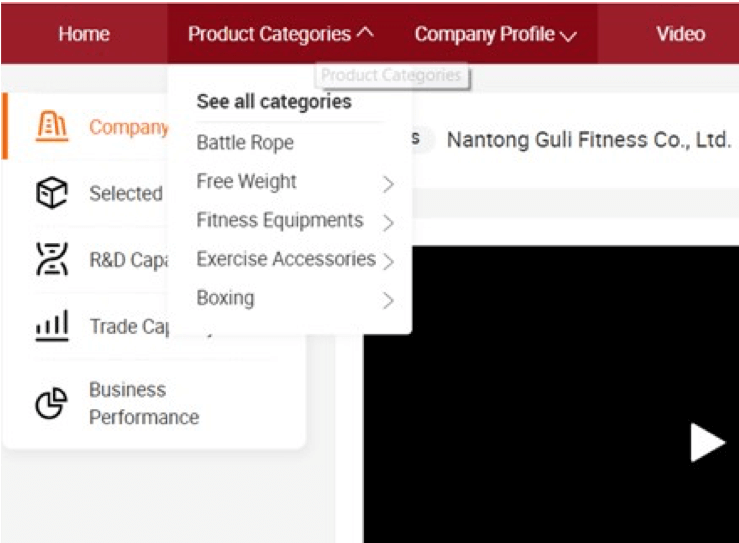This screenshot has height=543, width=739.
Task: Open the Home tab in navigation bar
Action: pyautogui.click(x=84, y=34)
